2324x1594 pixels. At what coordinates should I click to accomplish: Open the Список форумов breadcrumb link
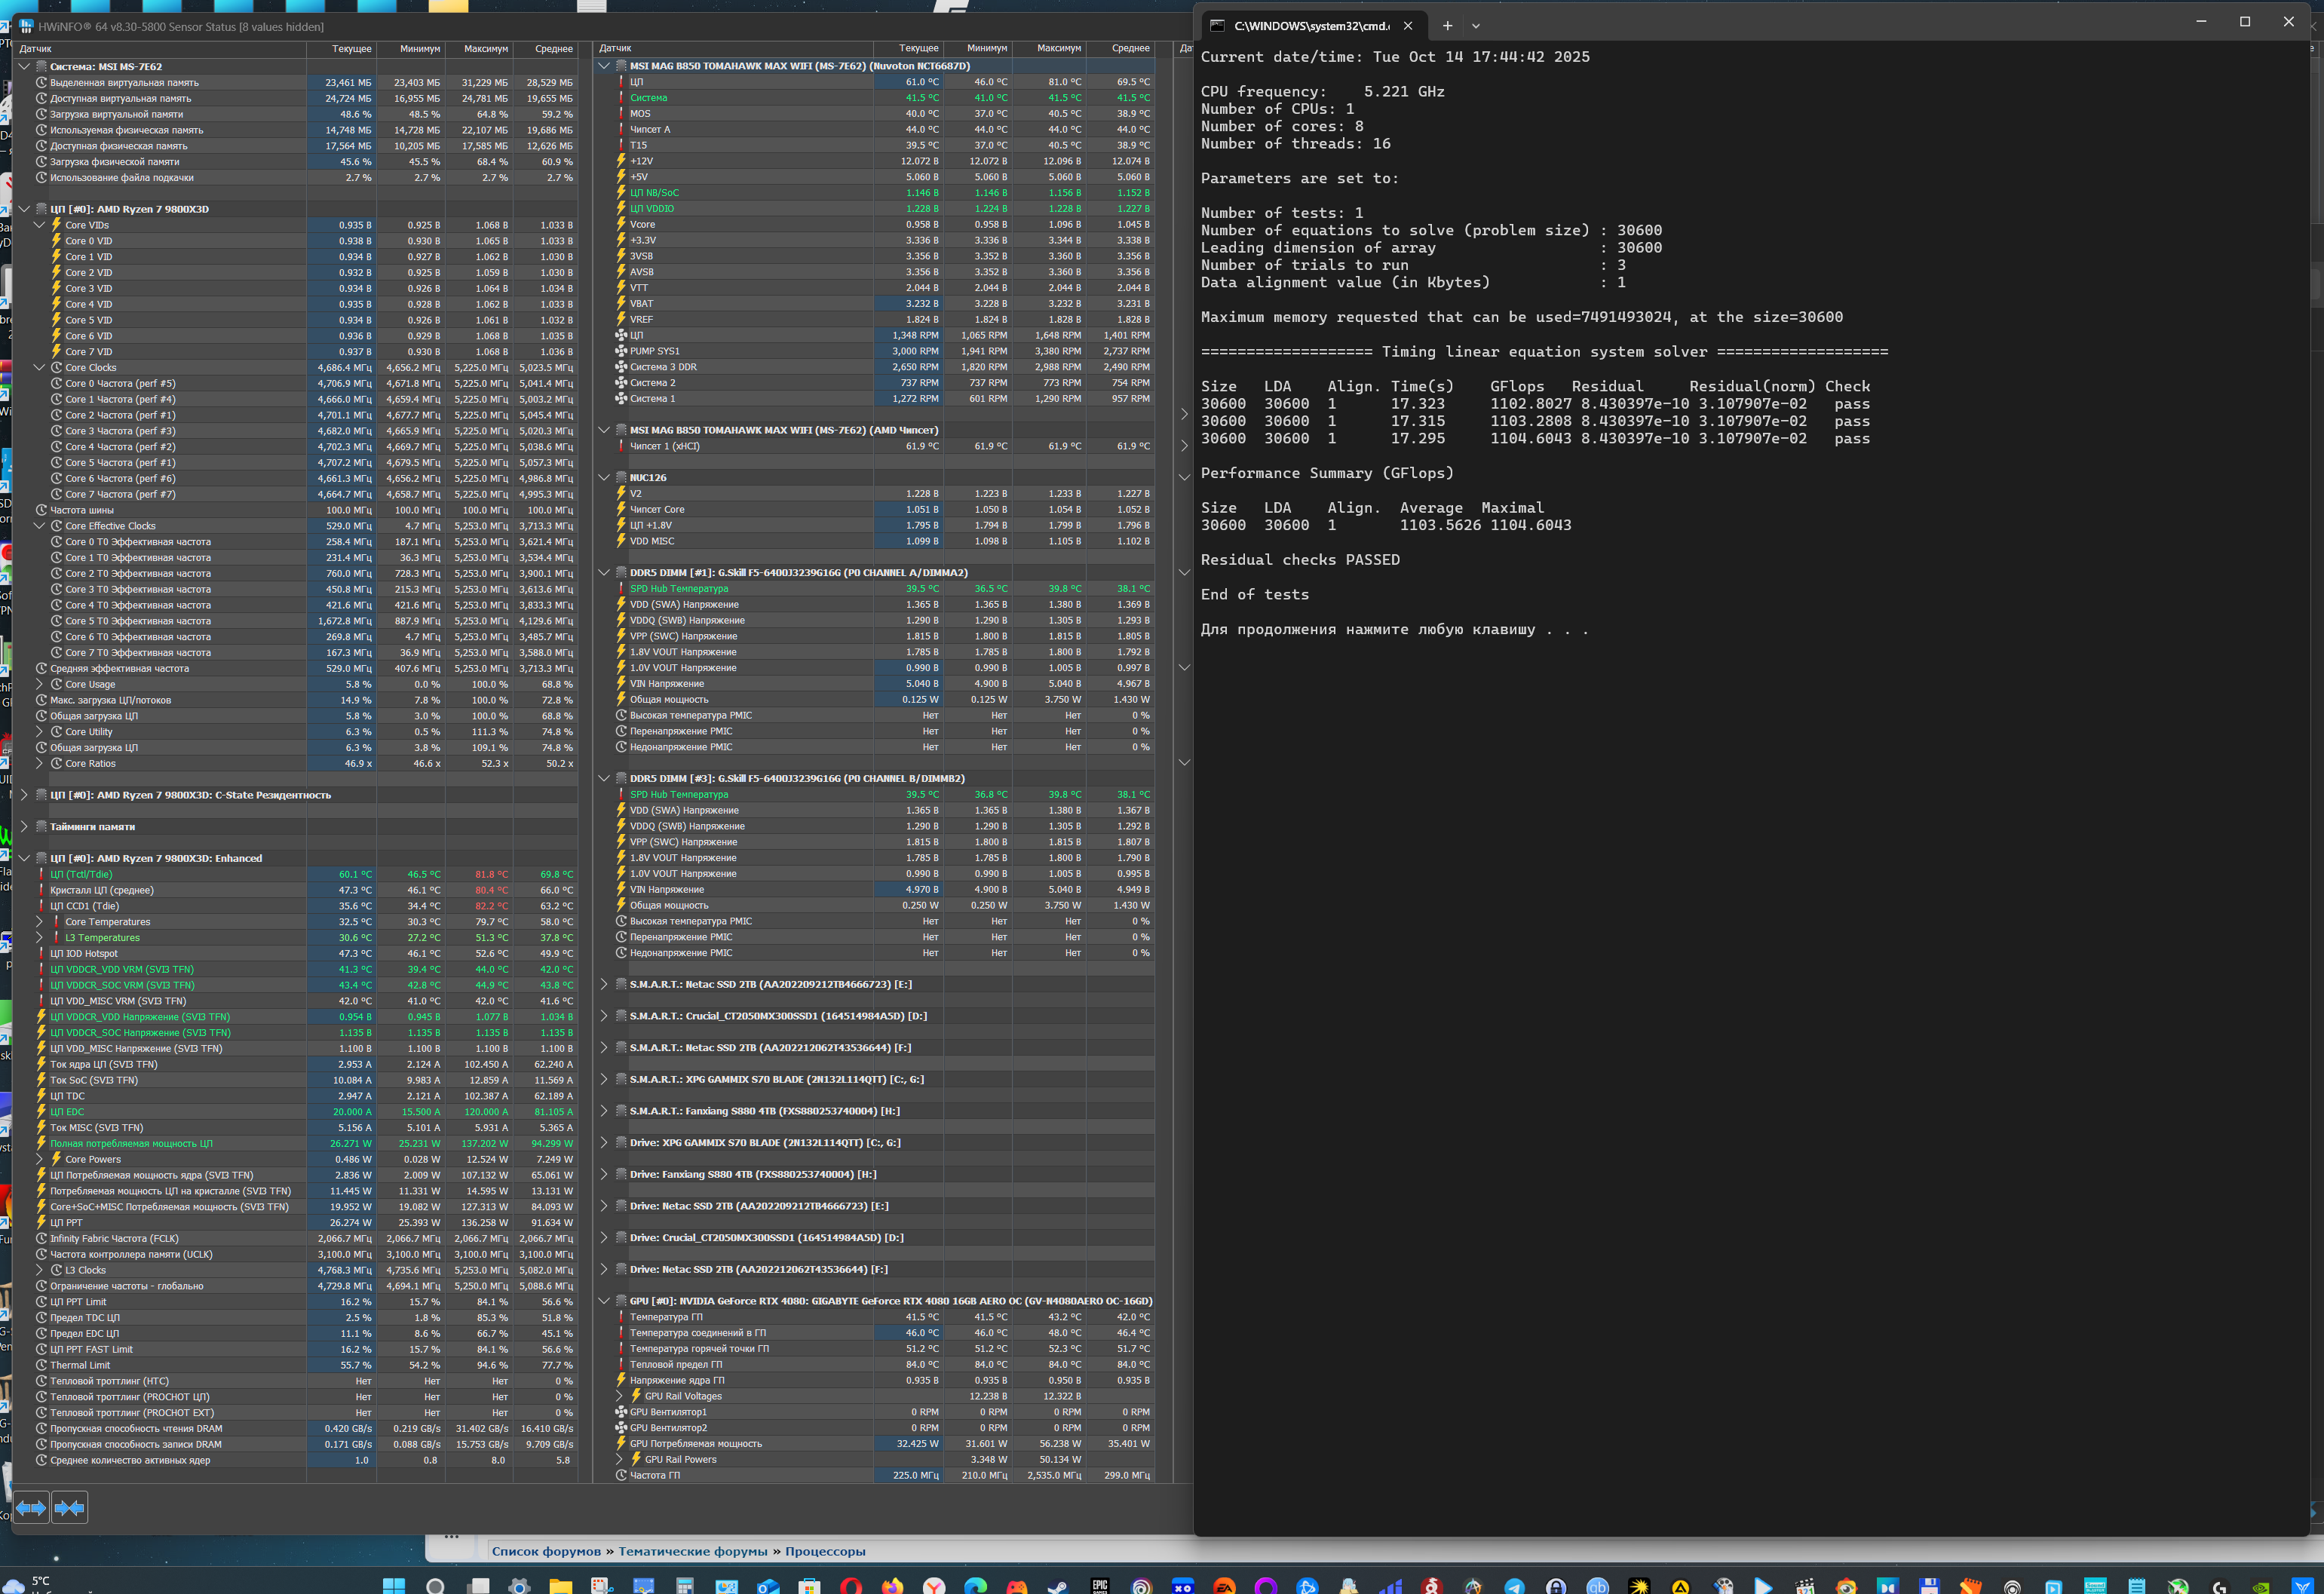click(x=546, y=1551)
